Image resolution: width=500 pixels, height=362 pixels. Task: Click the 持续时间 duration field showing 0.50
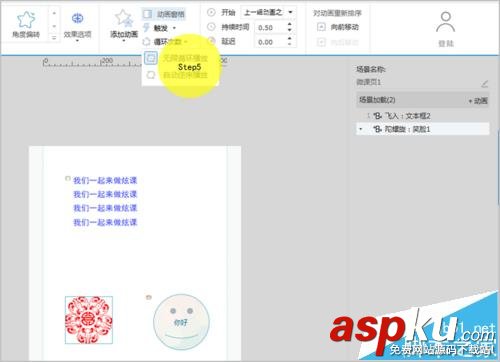[271, 28]
